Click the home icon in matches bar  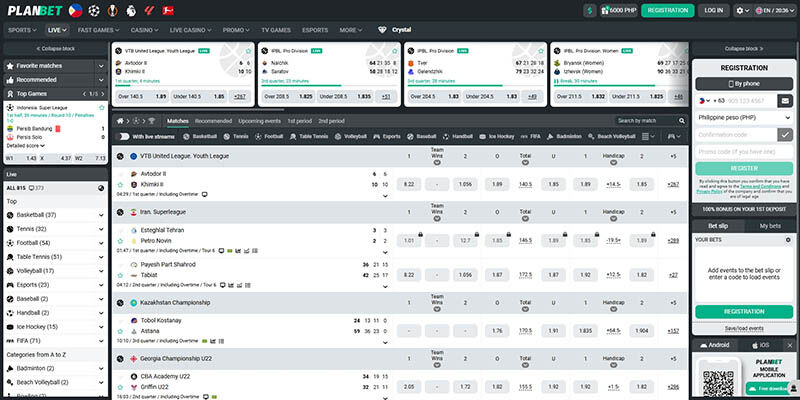point(121,120)
